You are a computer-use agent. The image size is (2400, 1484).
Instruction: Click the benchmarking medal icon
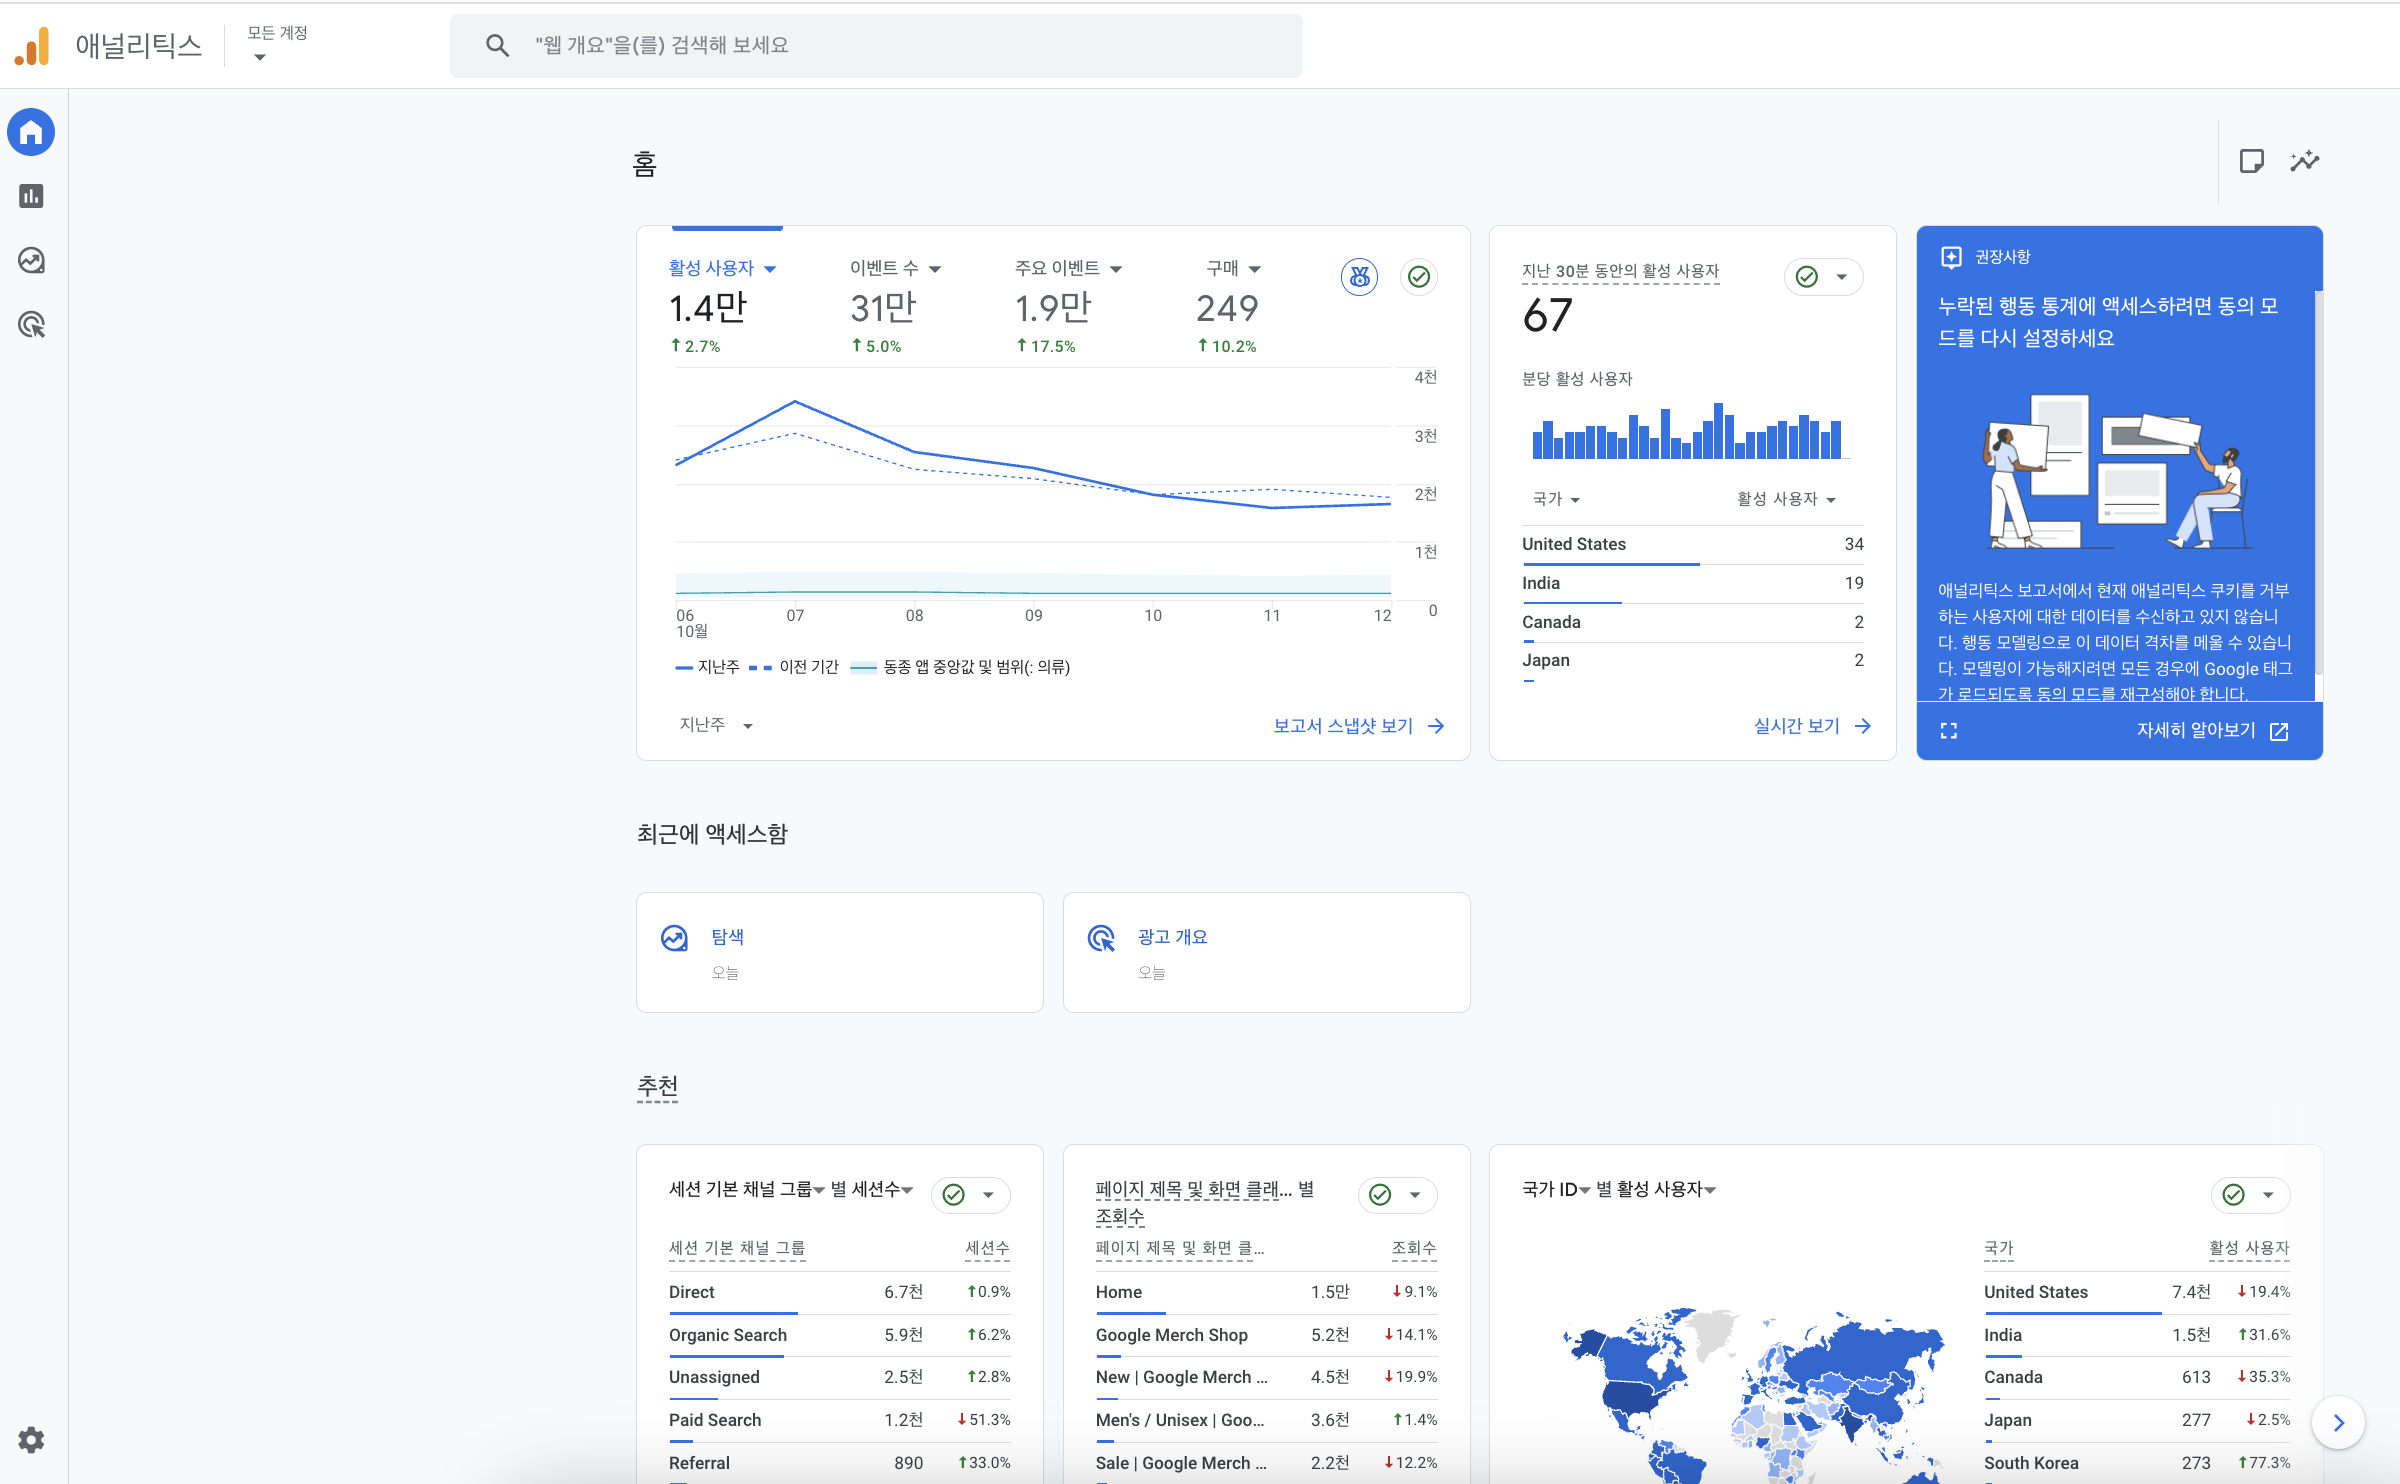point(1359,277)
